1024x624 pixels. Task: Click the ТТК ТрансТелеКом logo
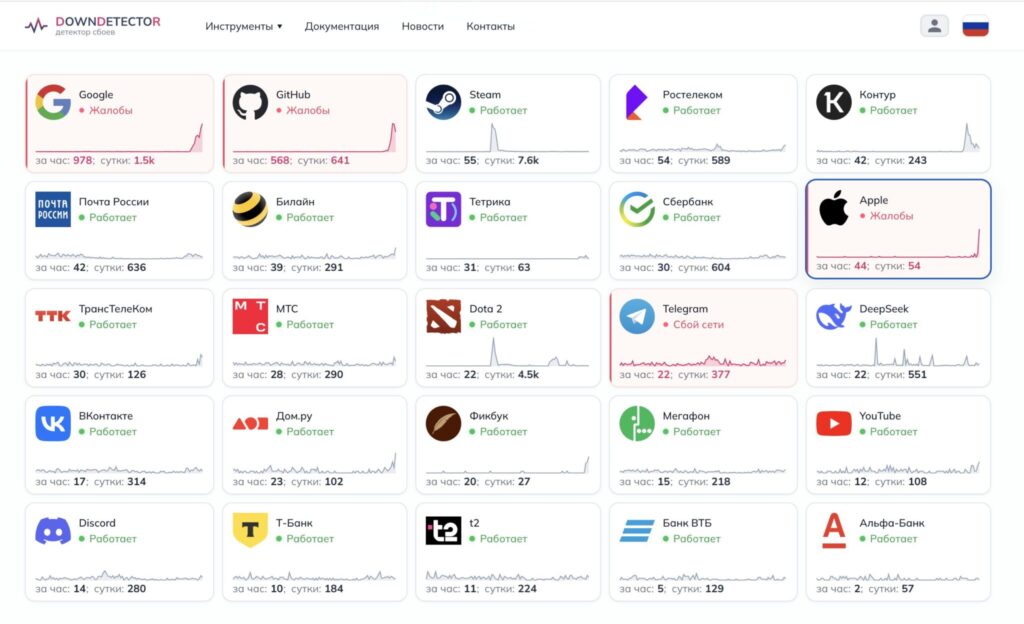[x=53, y=316]
